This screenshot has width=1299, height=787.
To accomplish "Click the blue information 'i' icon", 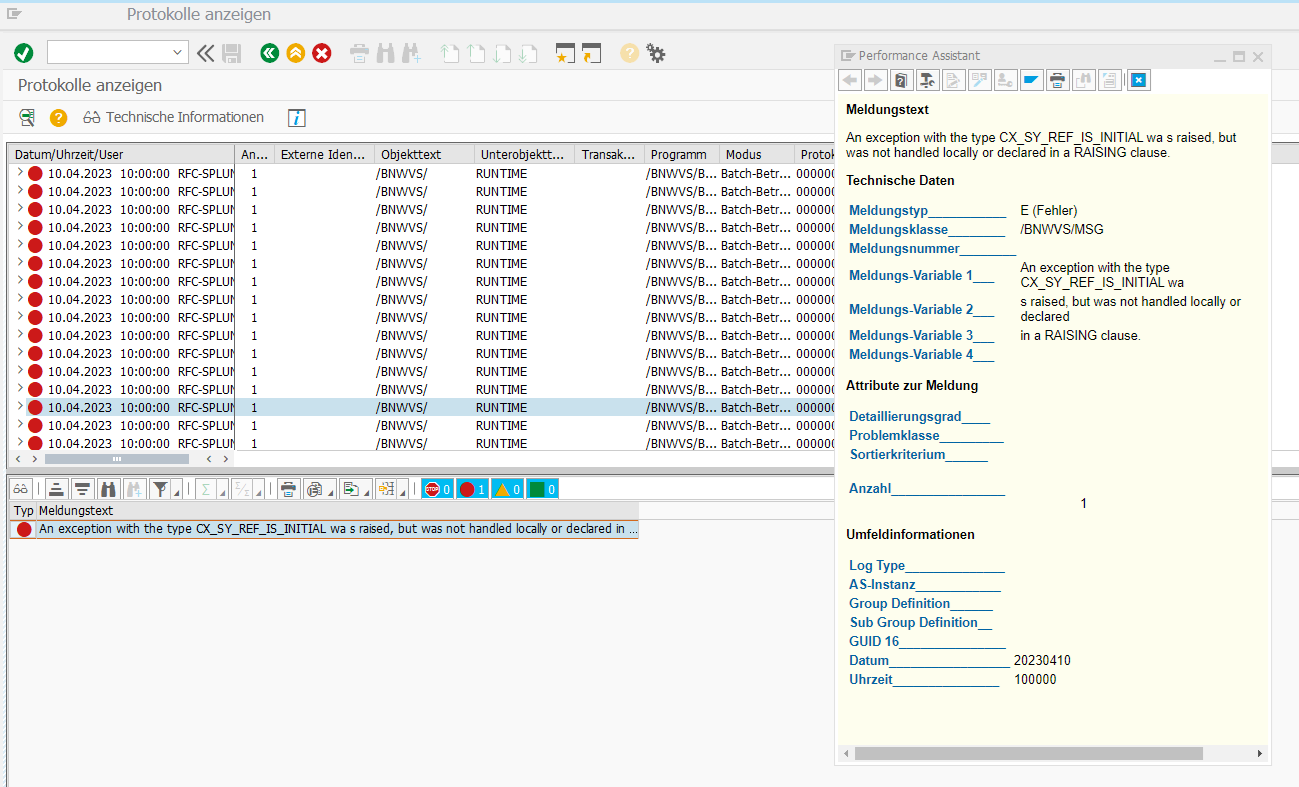I will [x=296, y=118].
